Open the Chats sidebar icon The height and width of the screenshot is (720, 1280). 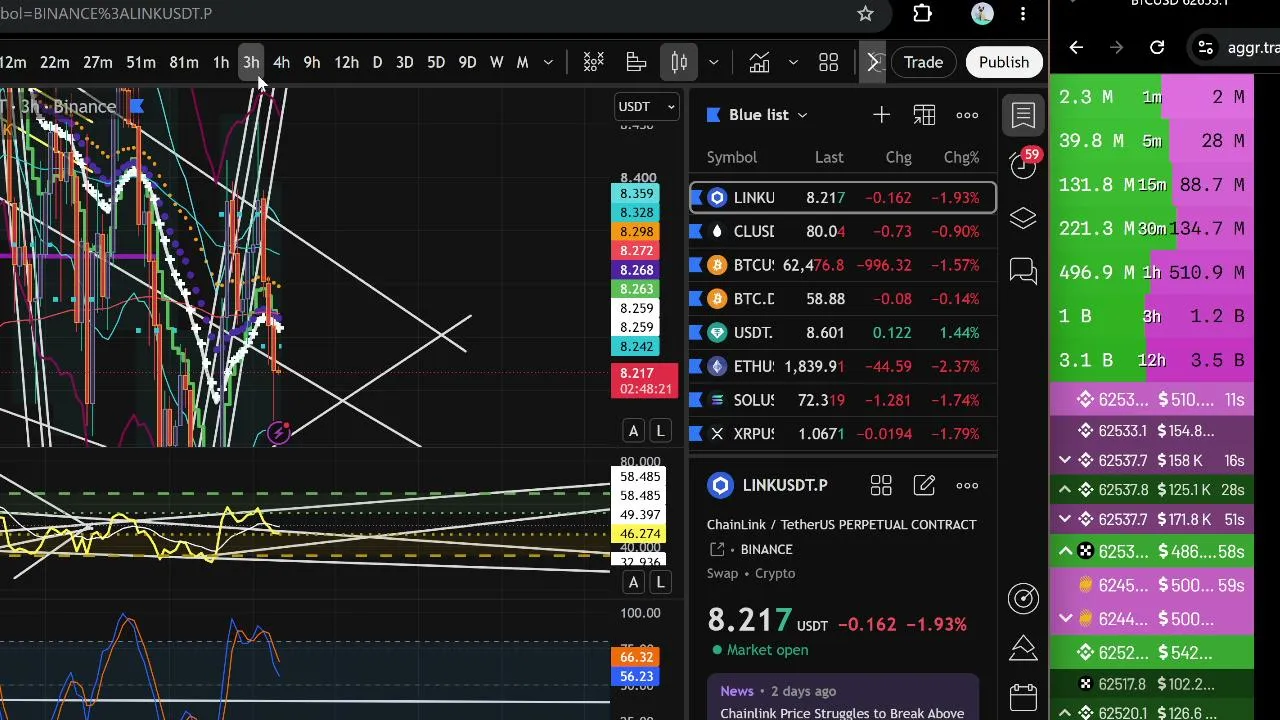tap(1023, 271)
